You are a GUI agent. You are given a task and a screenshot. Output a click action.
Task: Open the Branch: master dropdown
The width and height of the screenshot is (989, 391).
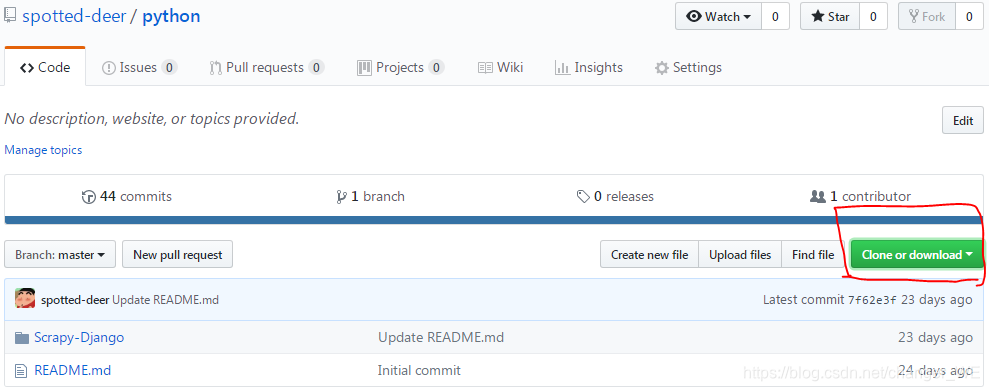click(60, 255)
